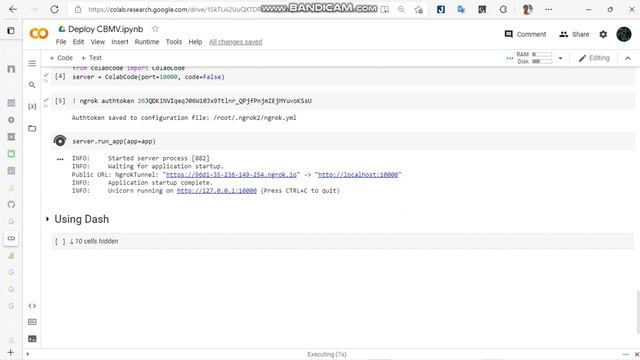Open the Runtime menu
The image size is (640, 360).
click(147, 42)
